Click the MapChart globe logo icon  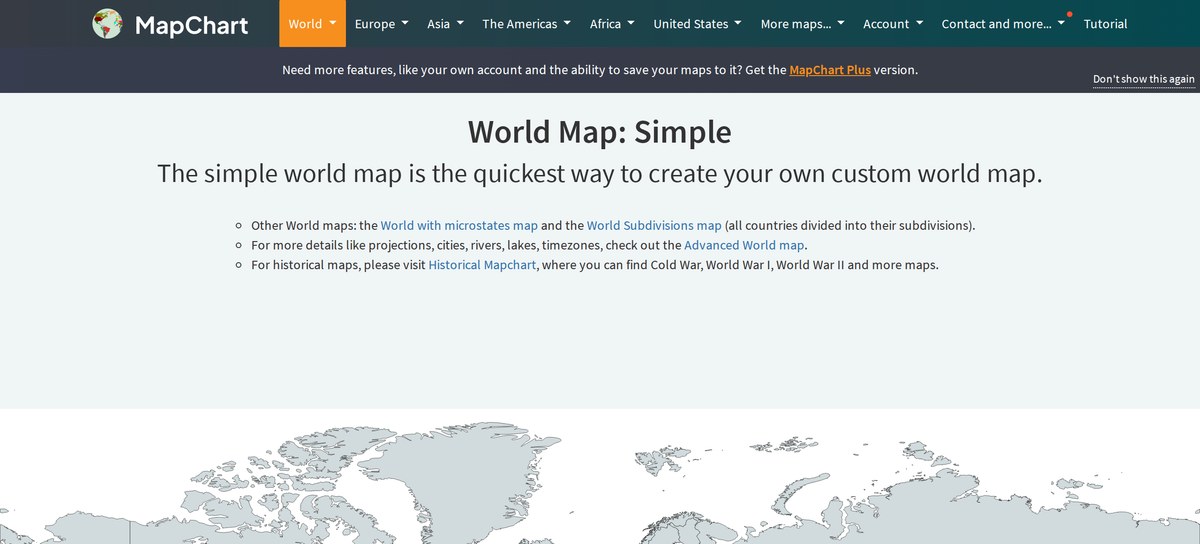[x=107, y=24]
